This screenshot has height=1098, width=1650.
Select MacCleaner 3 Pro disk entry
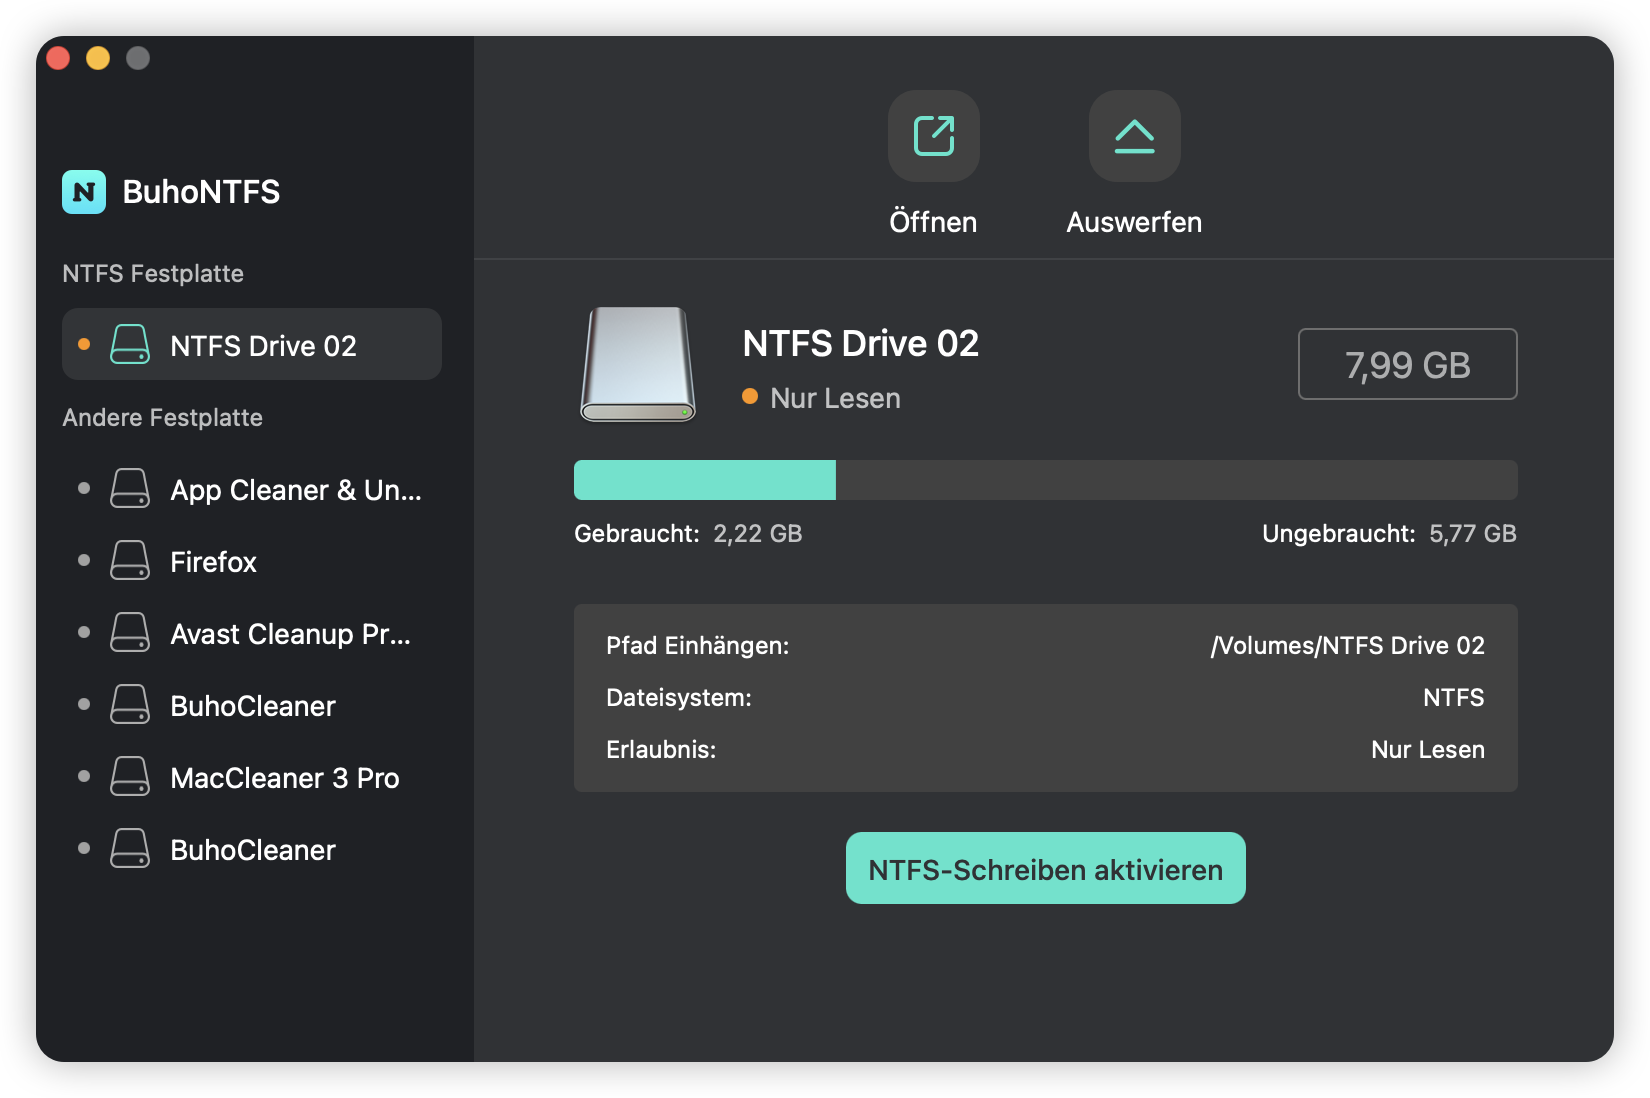click(x=252, y=777)
